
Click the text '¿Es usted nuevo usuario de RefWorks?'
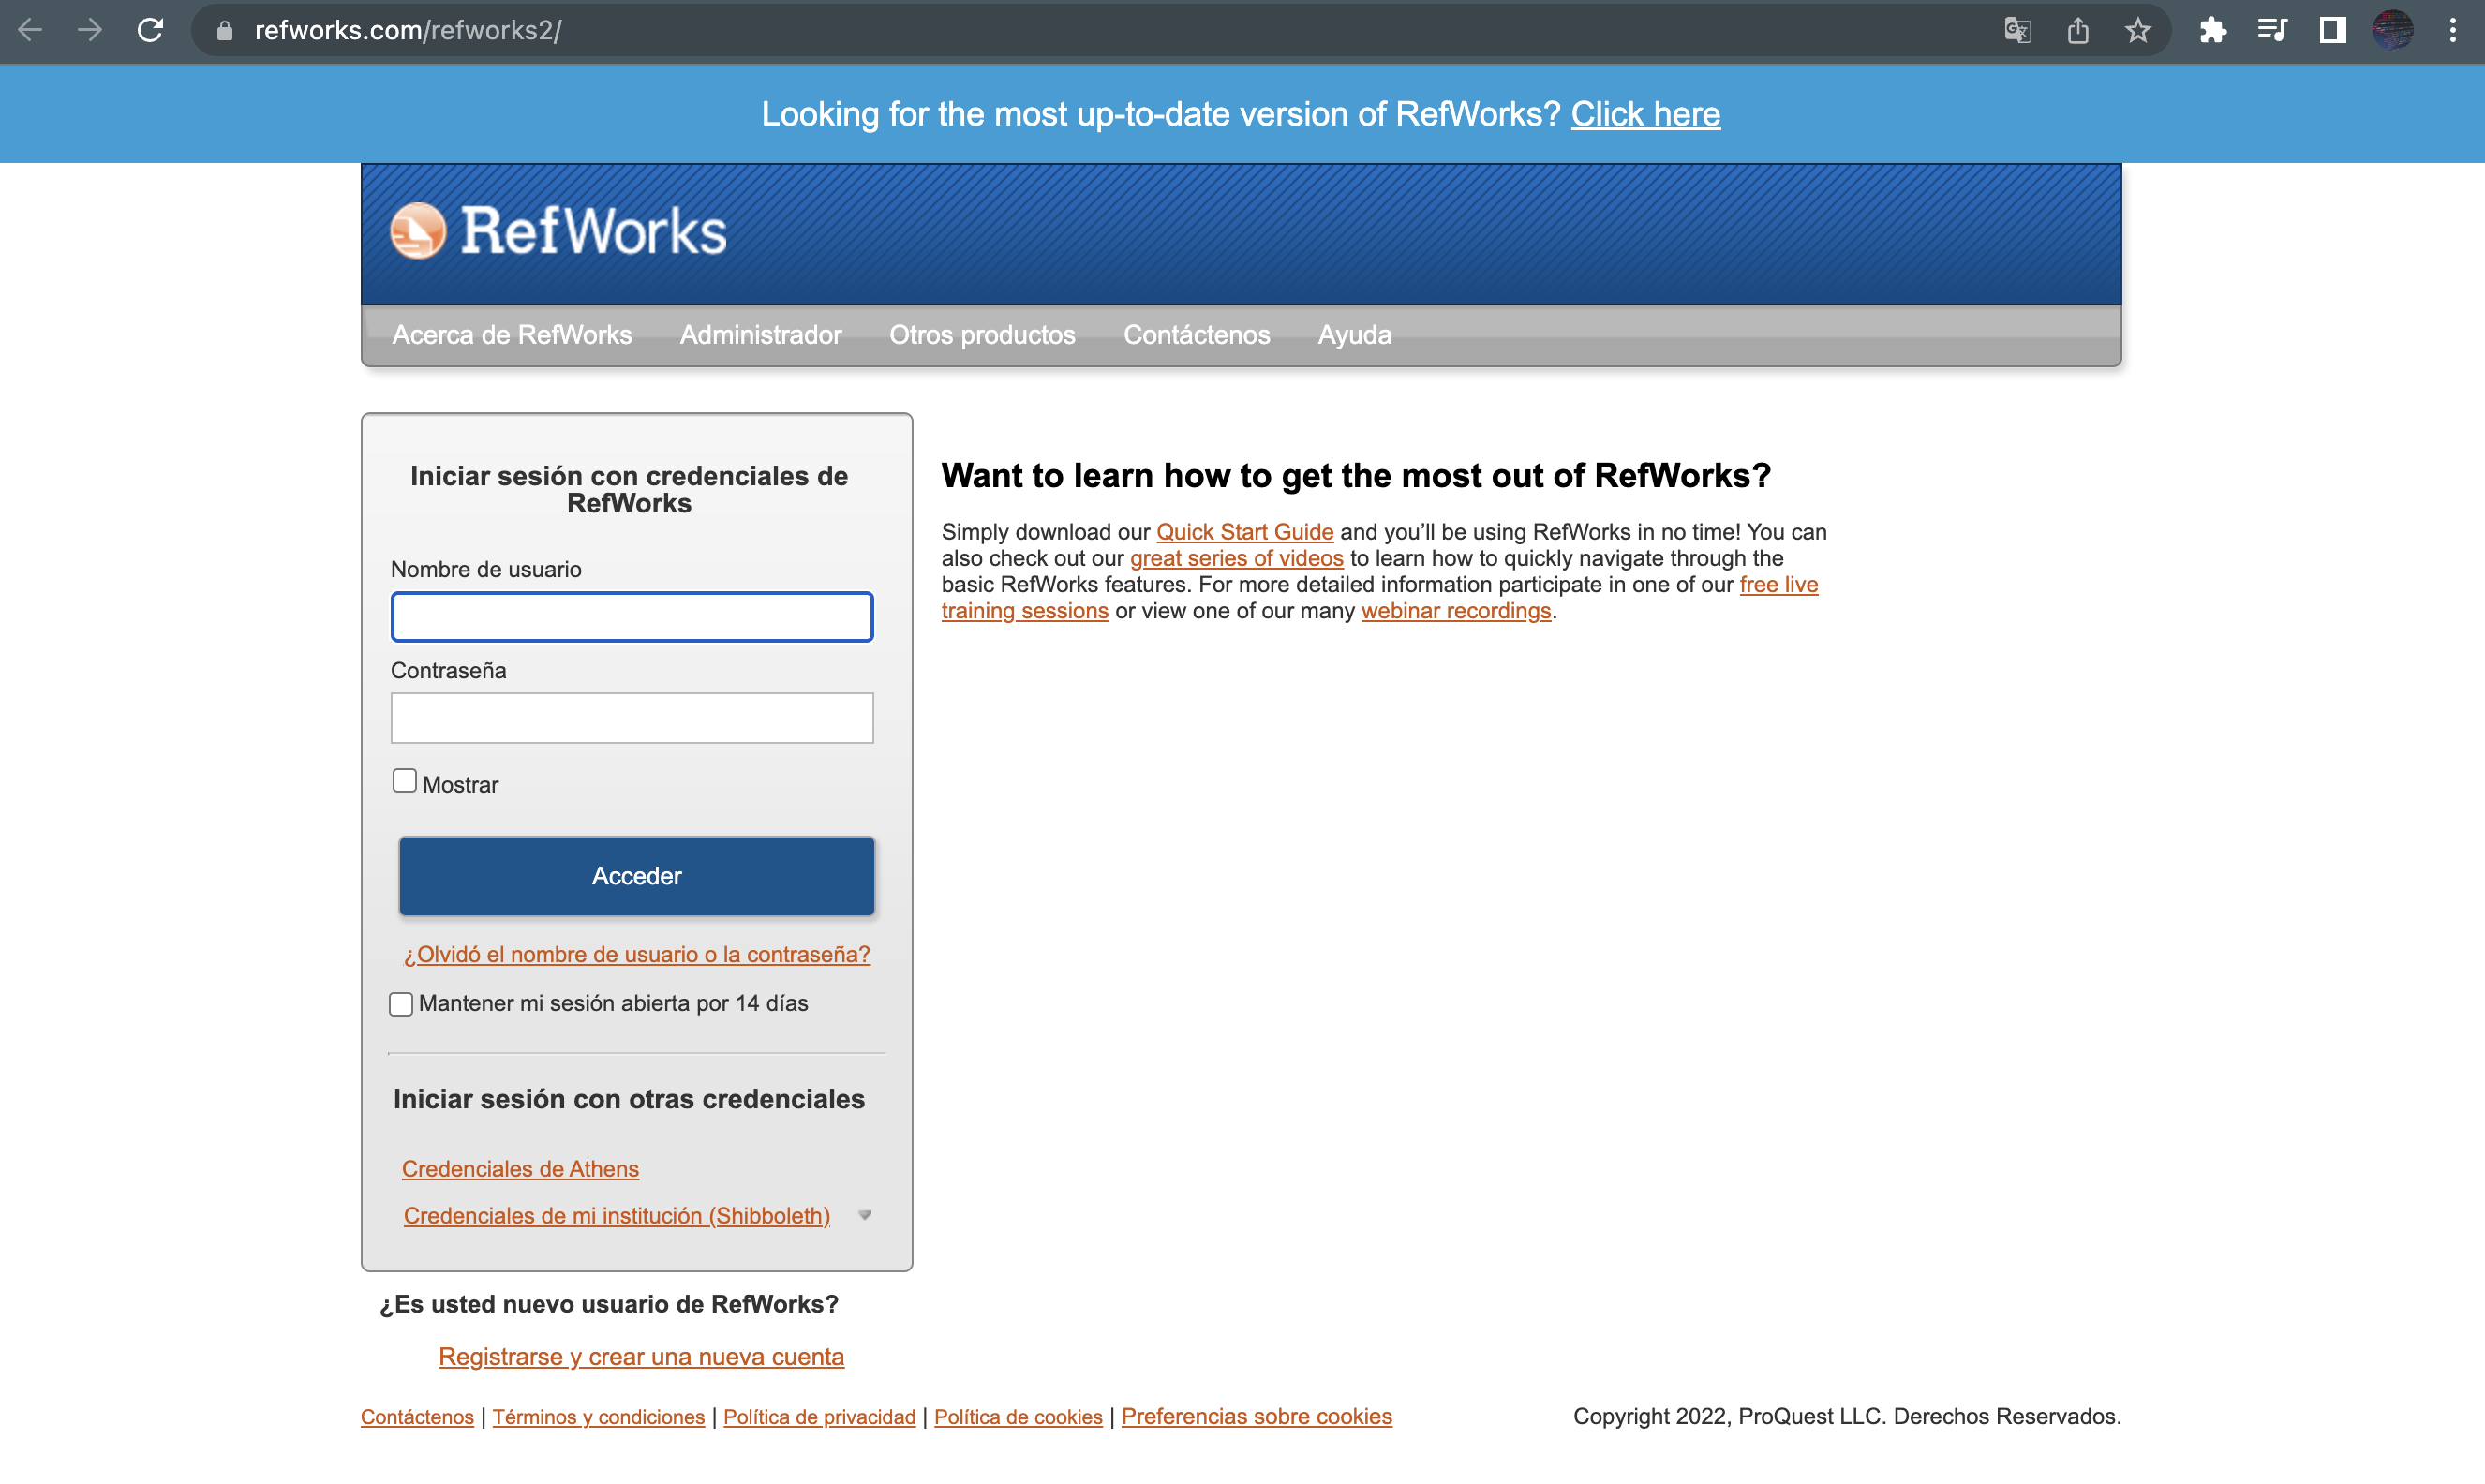(609, 1304)
